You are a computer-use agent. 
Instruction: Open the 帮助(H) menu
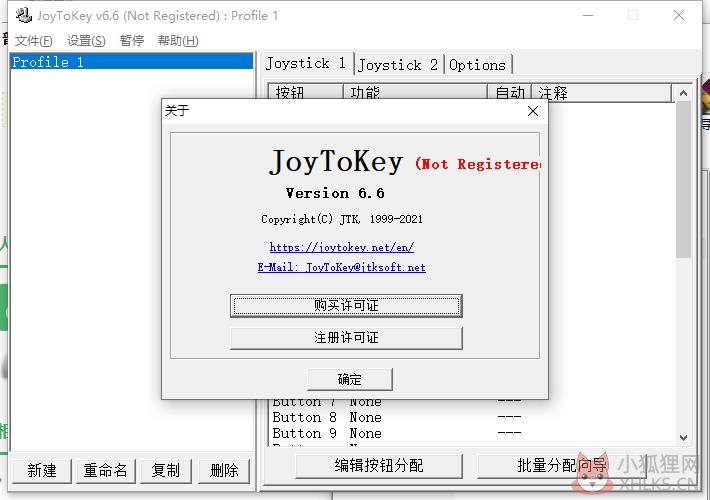click(178, 41)
